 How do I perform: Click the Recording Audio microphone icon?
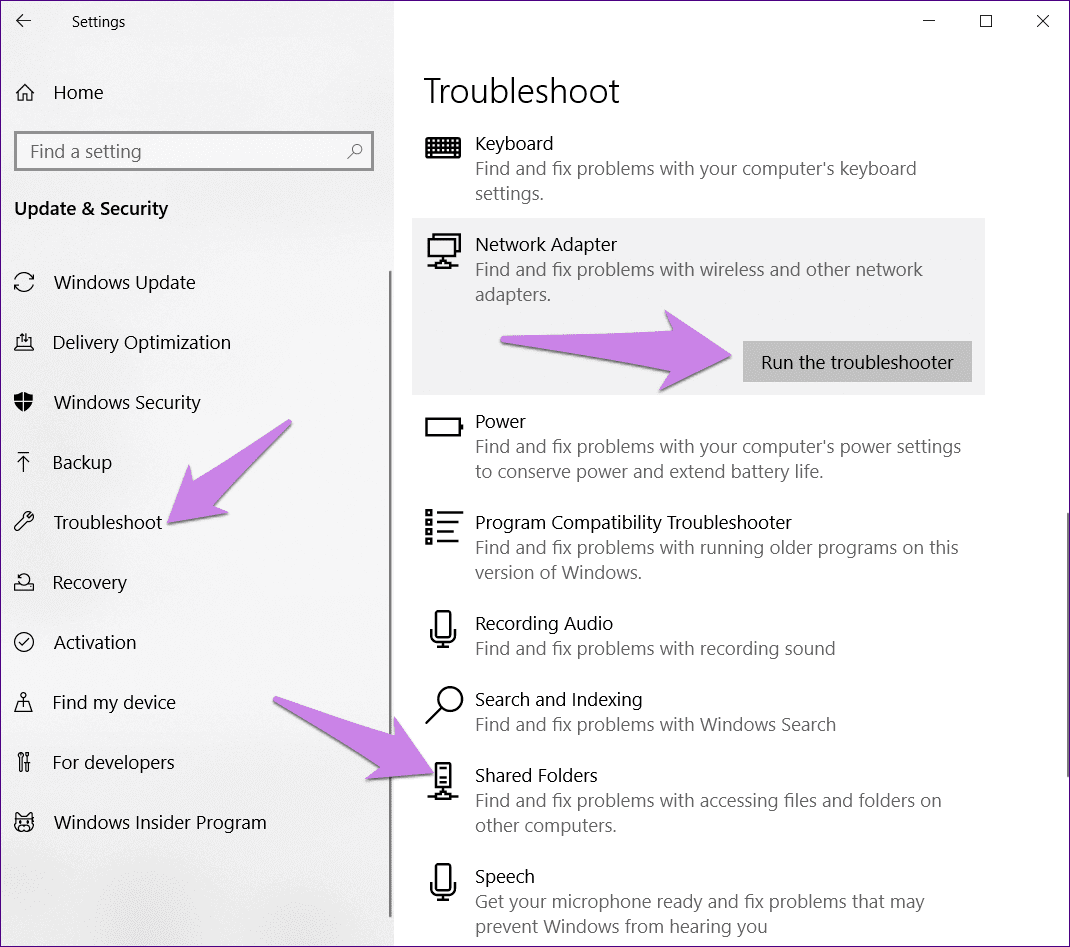click(x=443, y=629)
